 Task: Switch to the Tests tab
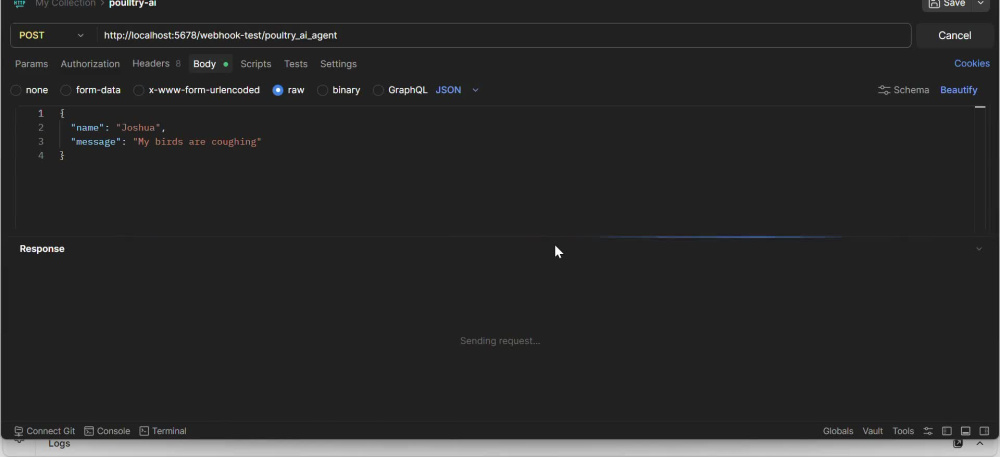click(x=296, y=64)
